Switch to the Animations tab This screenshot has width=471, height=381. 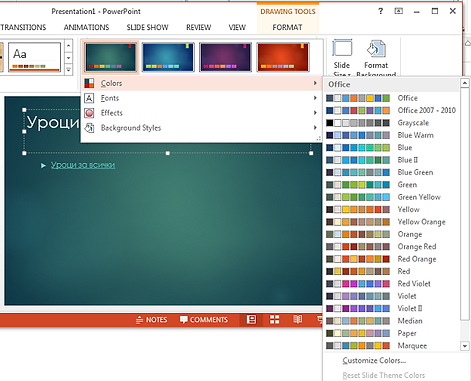(86, 27)
